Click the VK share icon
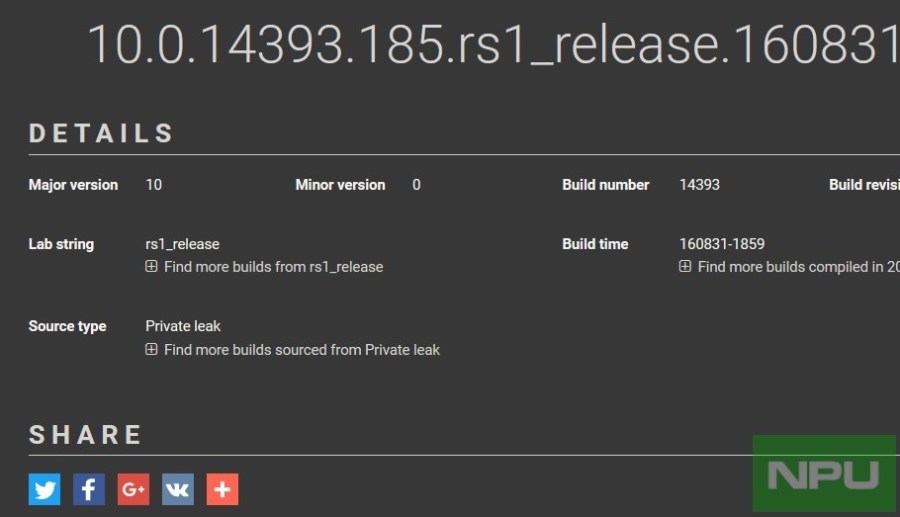 (178, 489)
